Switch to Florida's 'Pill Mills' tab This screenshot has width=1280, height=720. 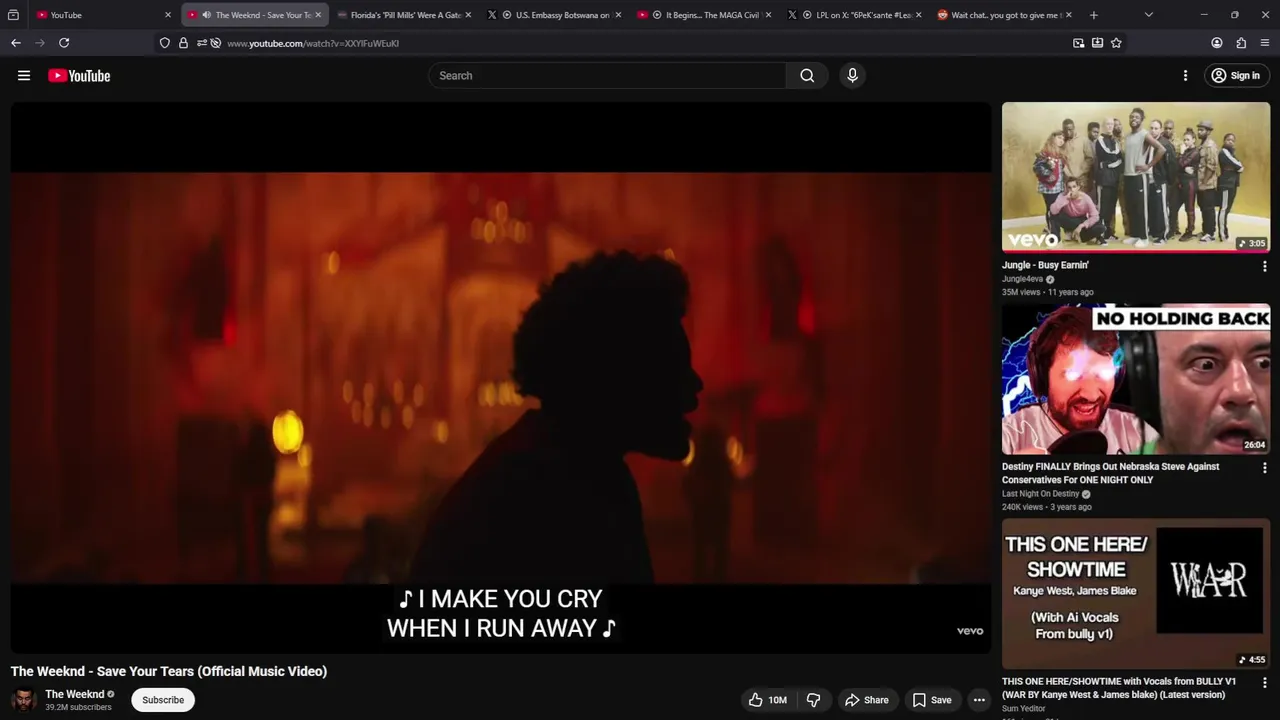tap(404, 15)
